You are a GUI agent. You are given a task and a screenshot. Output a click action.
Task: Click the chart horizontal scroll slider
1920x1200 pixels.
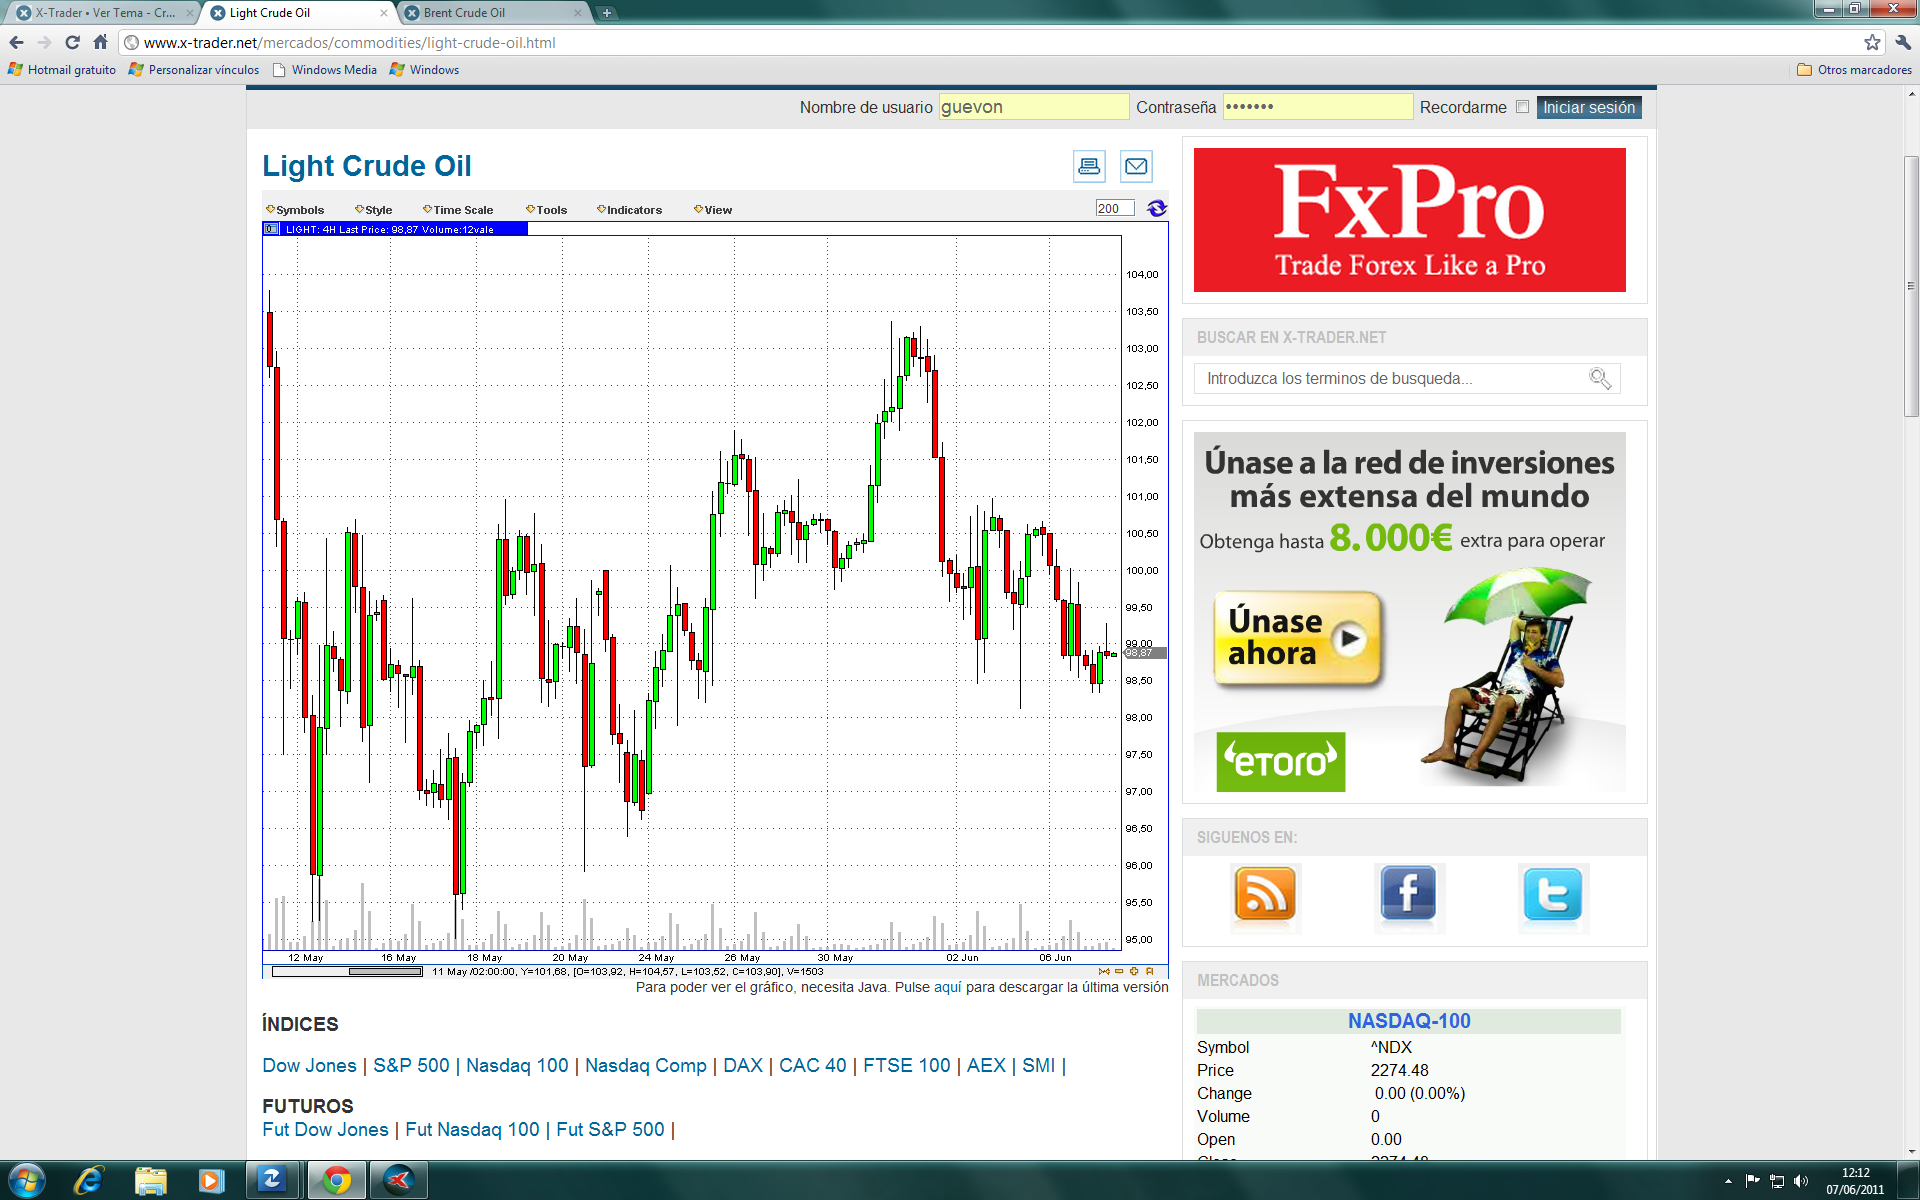point(385,971)
